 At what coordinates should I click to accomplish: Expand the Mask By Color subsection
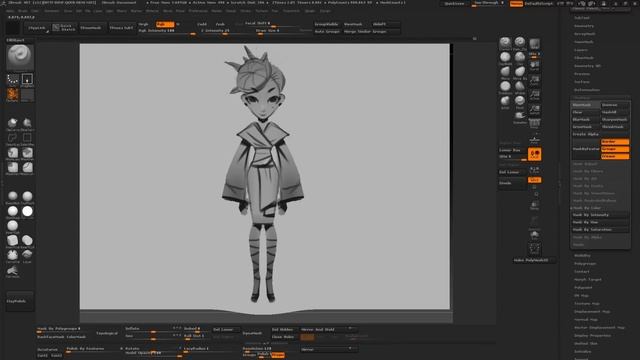pyautogui.click(x=587, y=208)
